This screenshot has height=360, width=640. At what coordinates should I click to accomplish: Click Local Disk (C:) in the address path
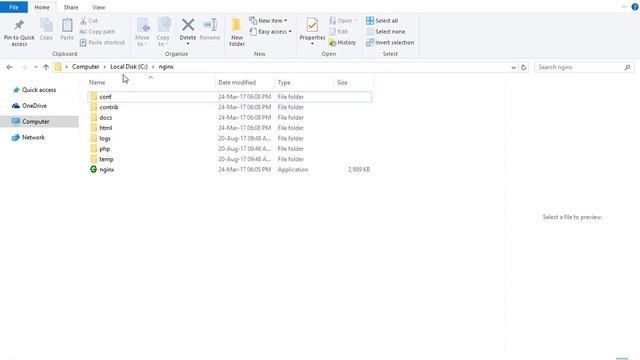pos(129,67)
